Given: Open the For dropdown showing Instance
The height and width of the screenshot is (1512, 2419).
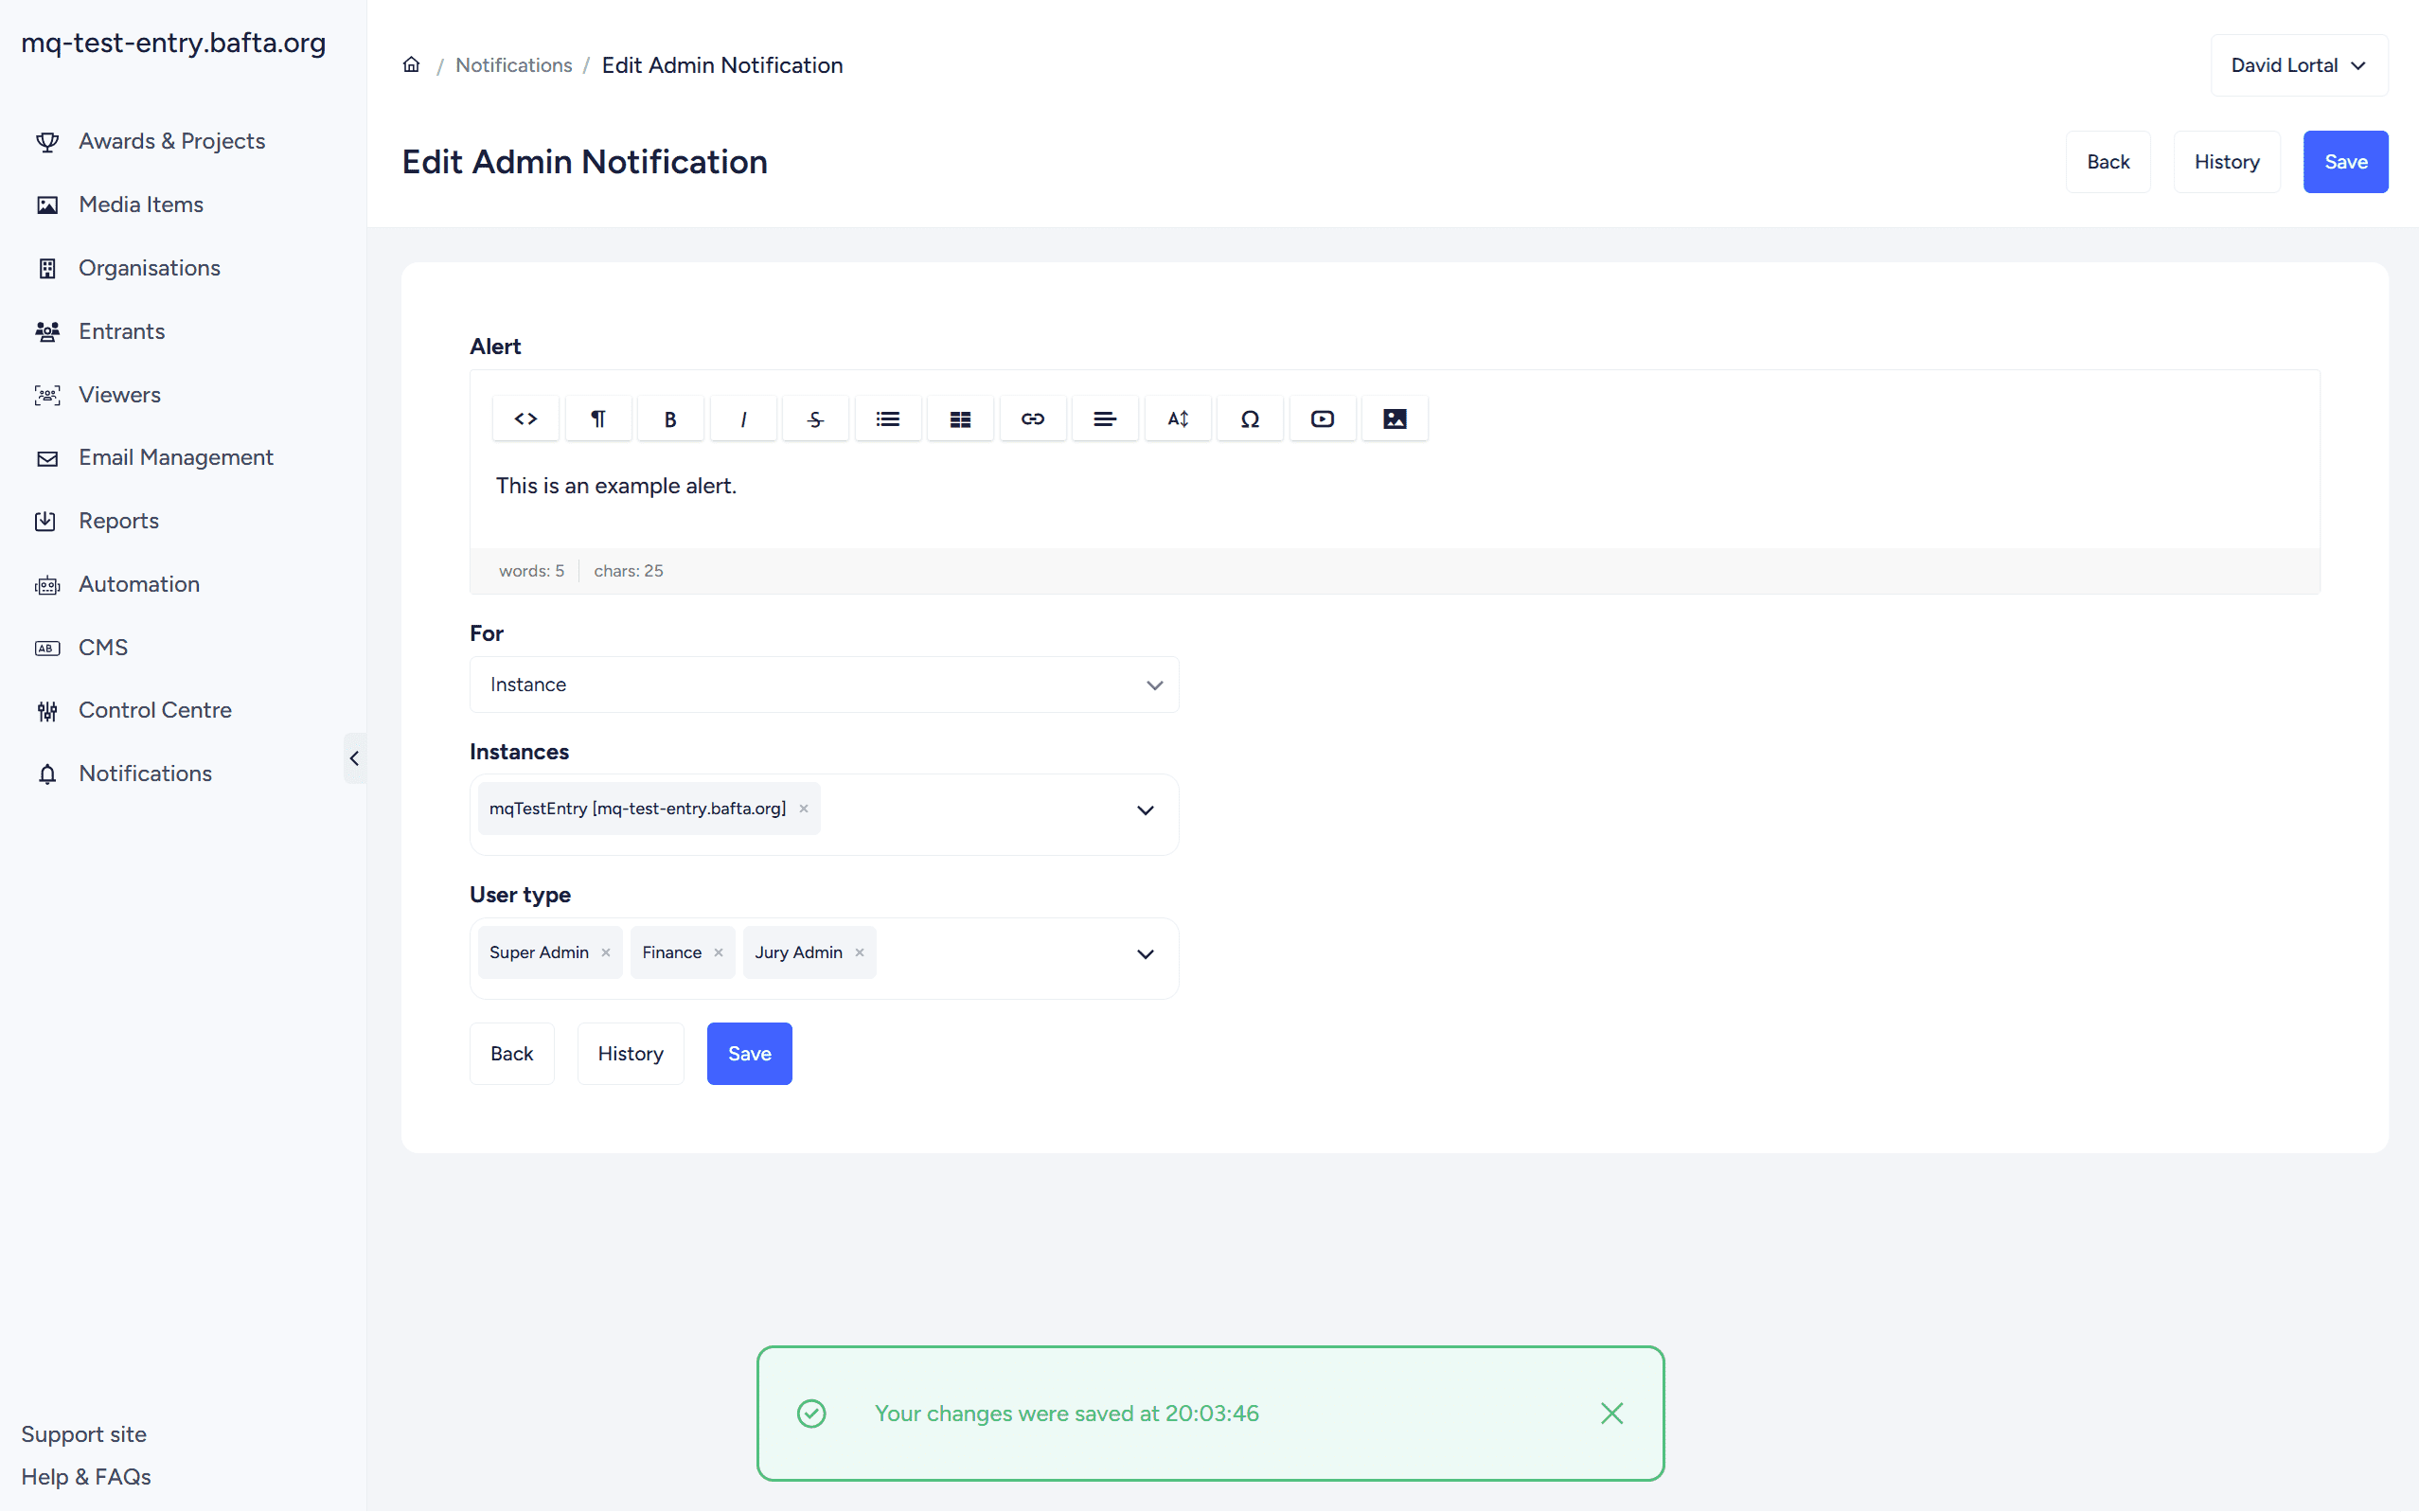Looking at the screenshot, I should (x=823, y=684).
